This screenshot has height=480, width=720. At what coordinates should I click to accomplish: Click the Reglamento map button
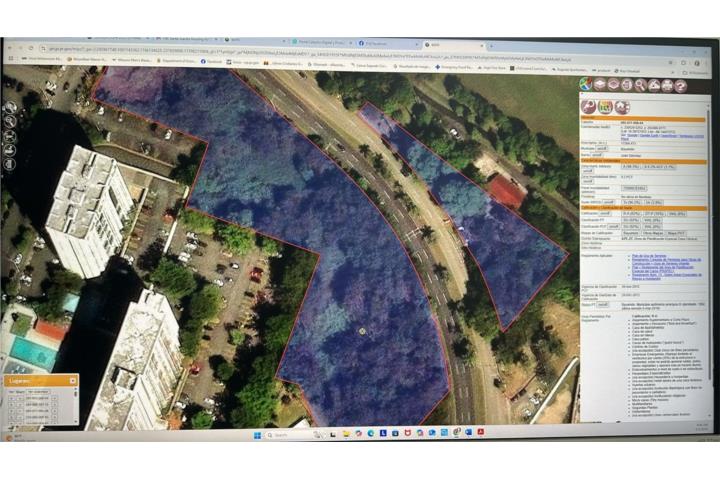tap(630, 233)
